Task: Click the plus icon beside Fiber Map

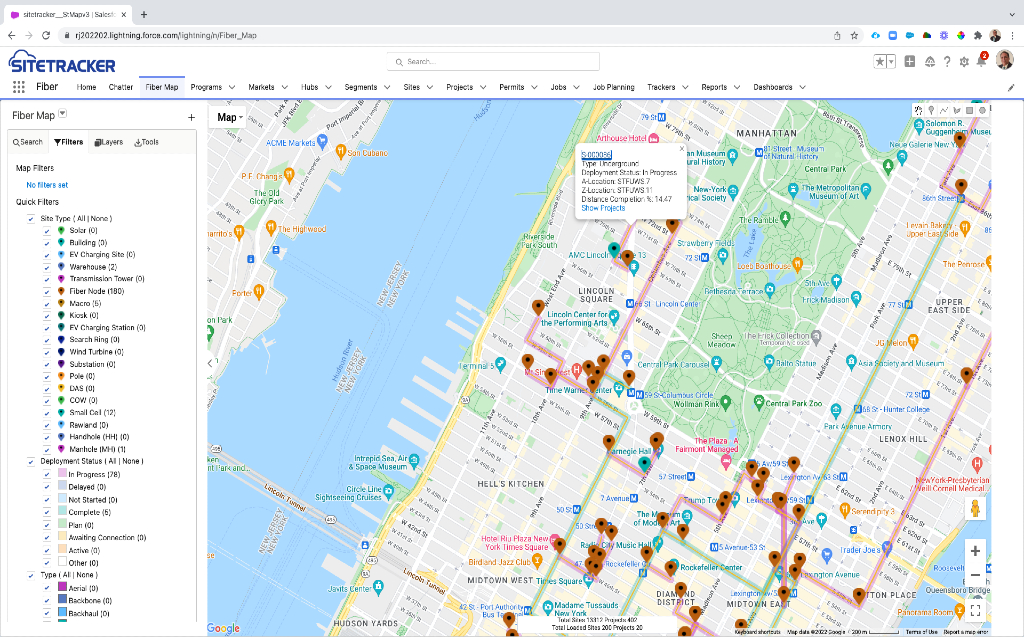Action: coord(191,118)
